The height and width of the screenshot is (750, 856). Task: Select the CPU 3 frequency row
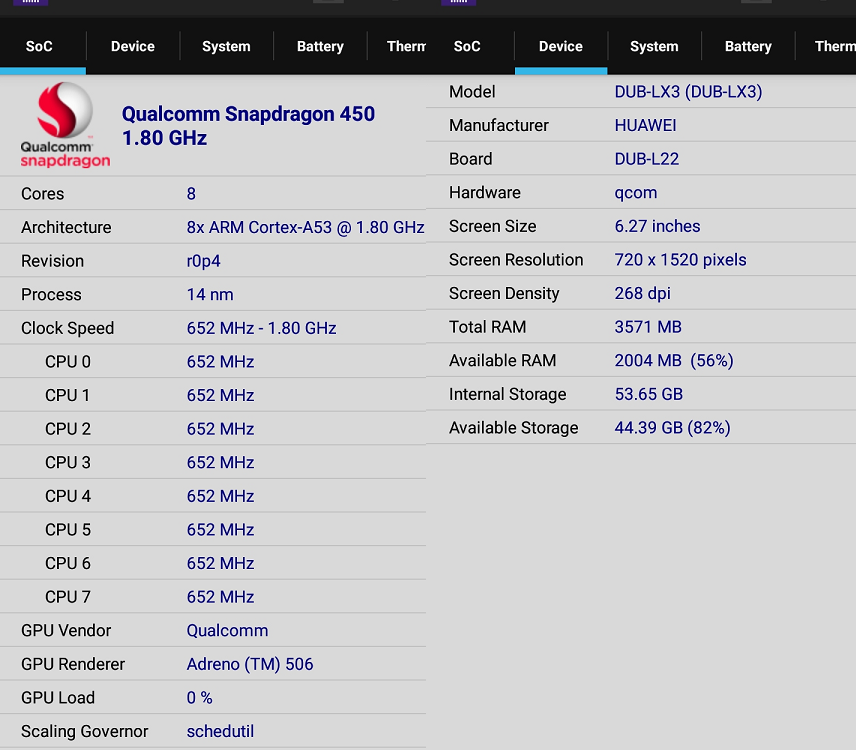coord(213,462)
